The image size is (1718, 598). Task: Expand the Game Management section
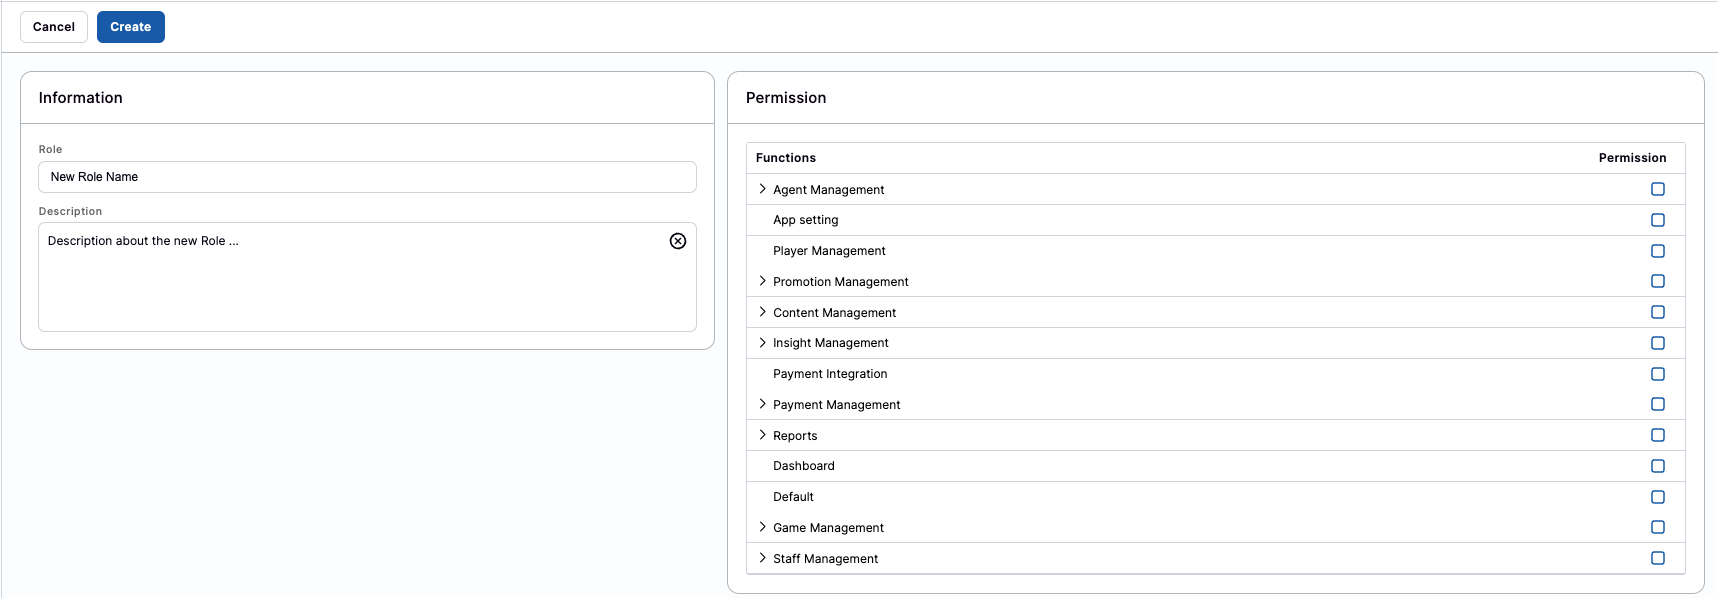763,527
